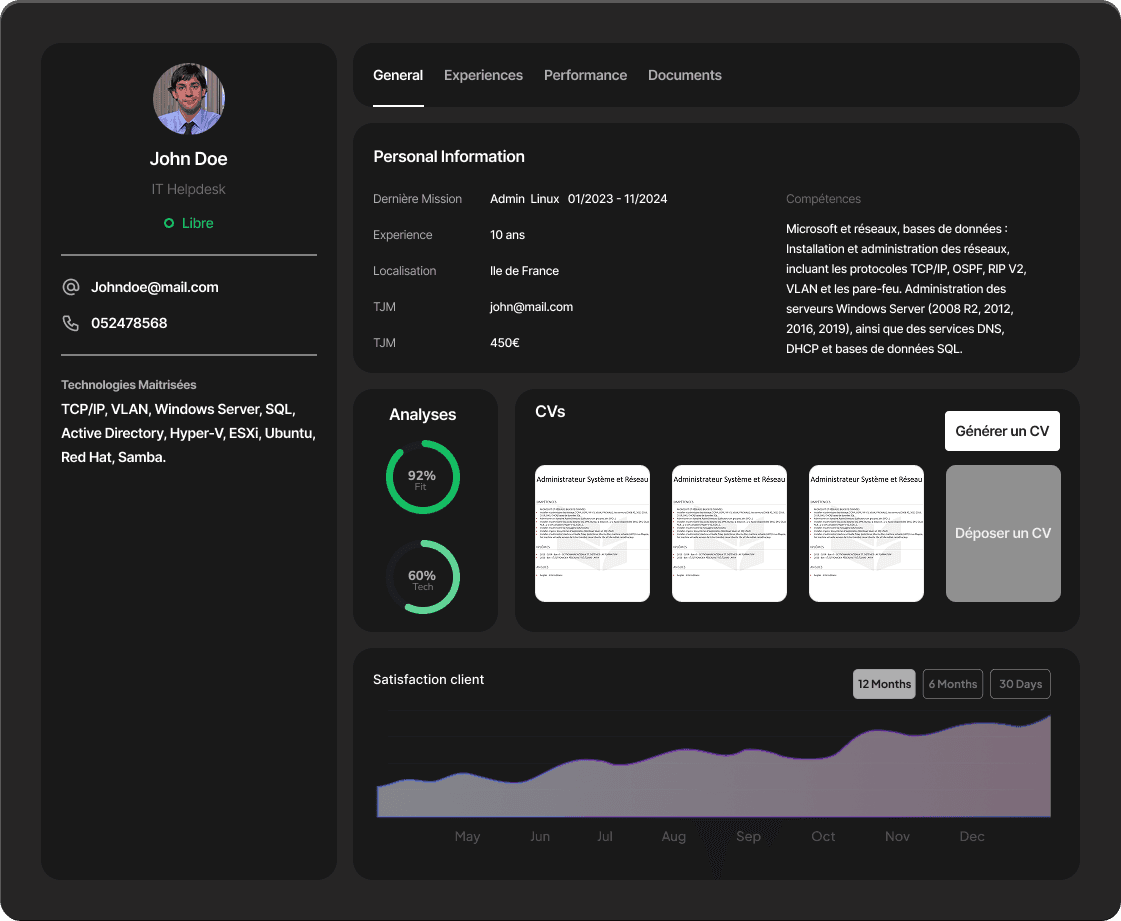The height and width of the screenshot is (921, 1121).
Task: Click the CVs section title
Action: pos(550,412)
